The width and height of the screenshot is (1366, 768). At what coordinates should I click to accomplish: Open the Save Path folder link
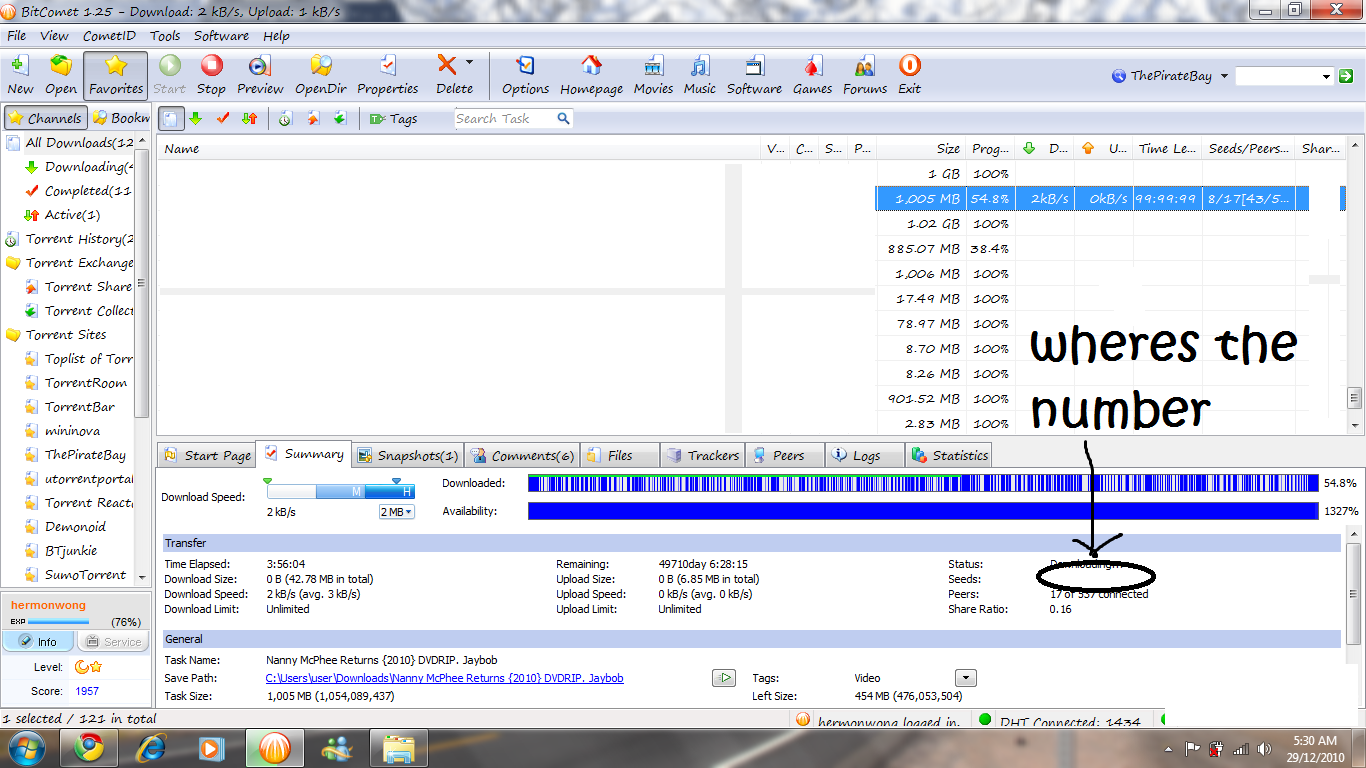pyautogui.click(x=444, y=678)
